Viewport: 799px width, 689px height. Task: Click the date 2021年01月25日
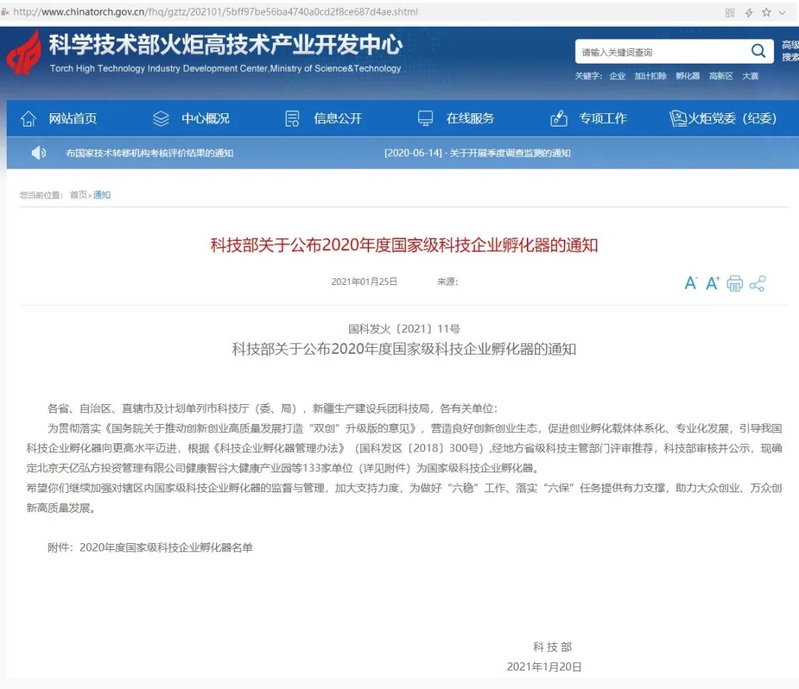point(364,281)
